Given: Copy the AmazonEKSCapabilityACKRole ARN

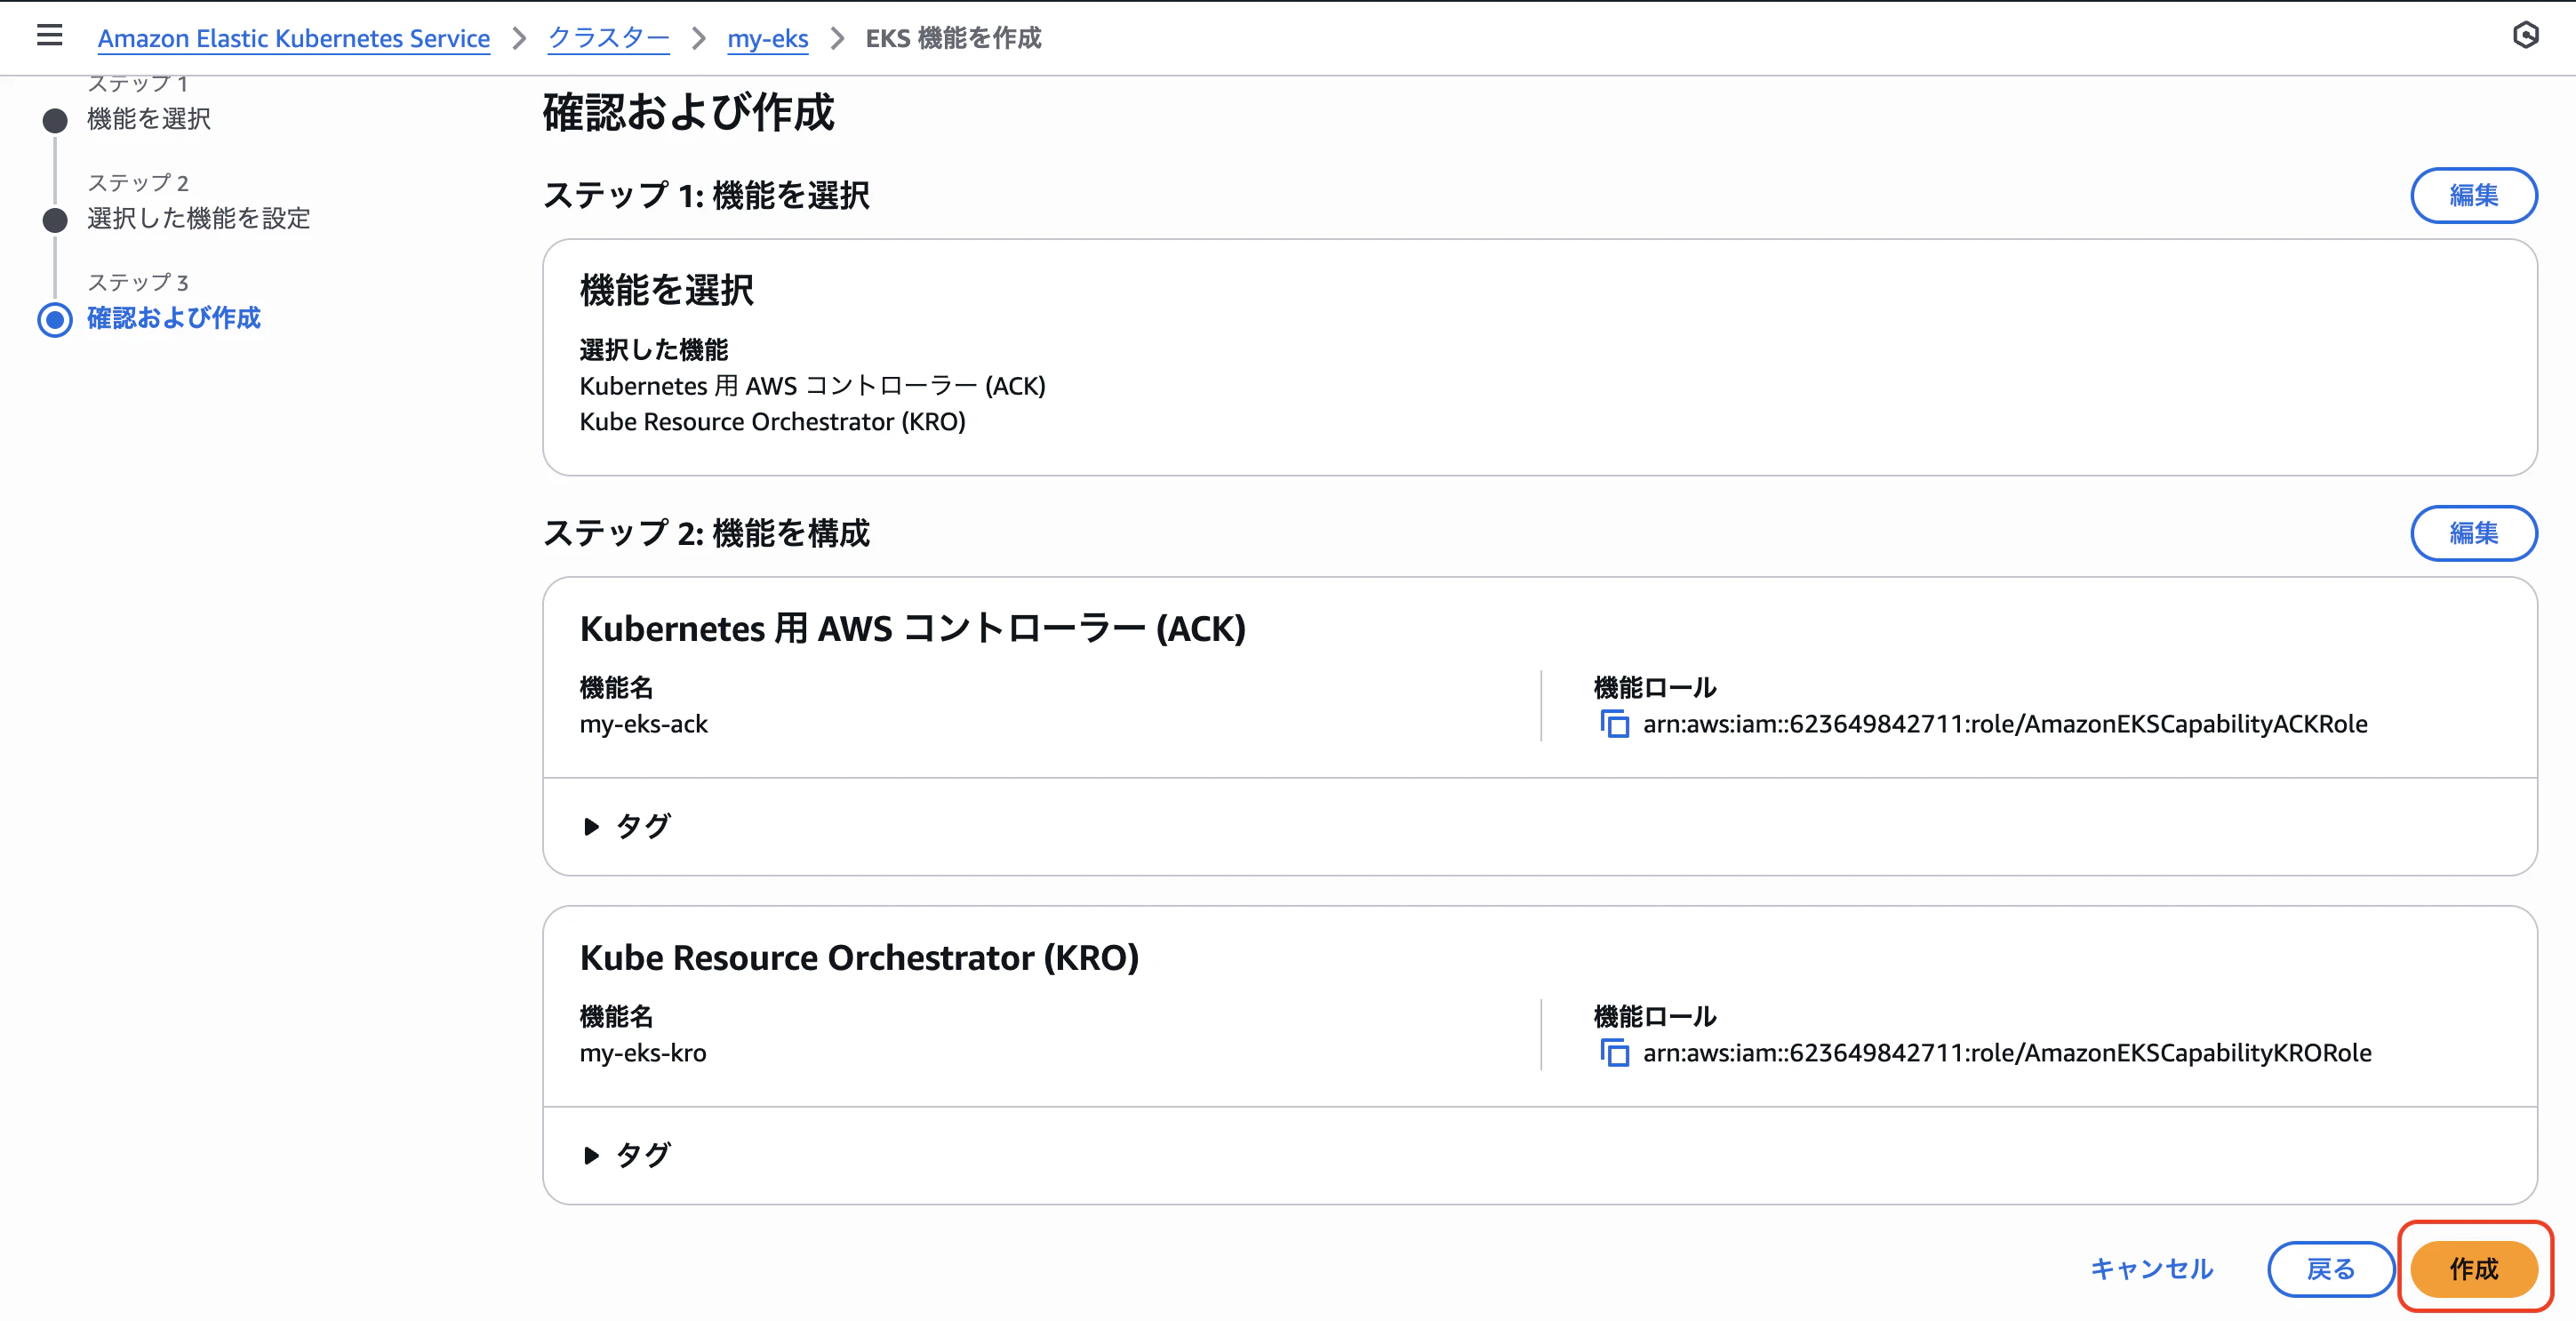Looking at the screenshot, I should tap(1616, 724).
